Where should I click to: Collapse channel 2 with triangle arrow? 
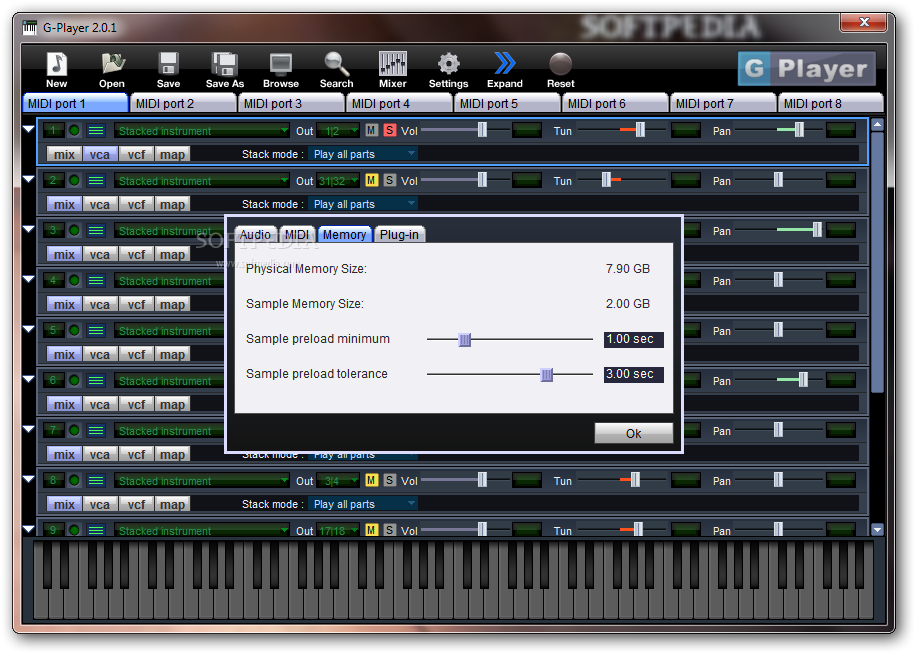[x=29, y=179]
